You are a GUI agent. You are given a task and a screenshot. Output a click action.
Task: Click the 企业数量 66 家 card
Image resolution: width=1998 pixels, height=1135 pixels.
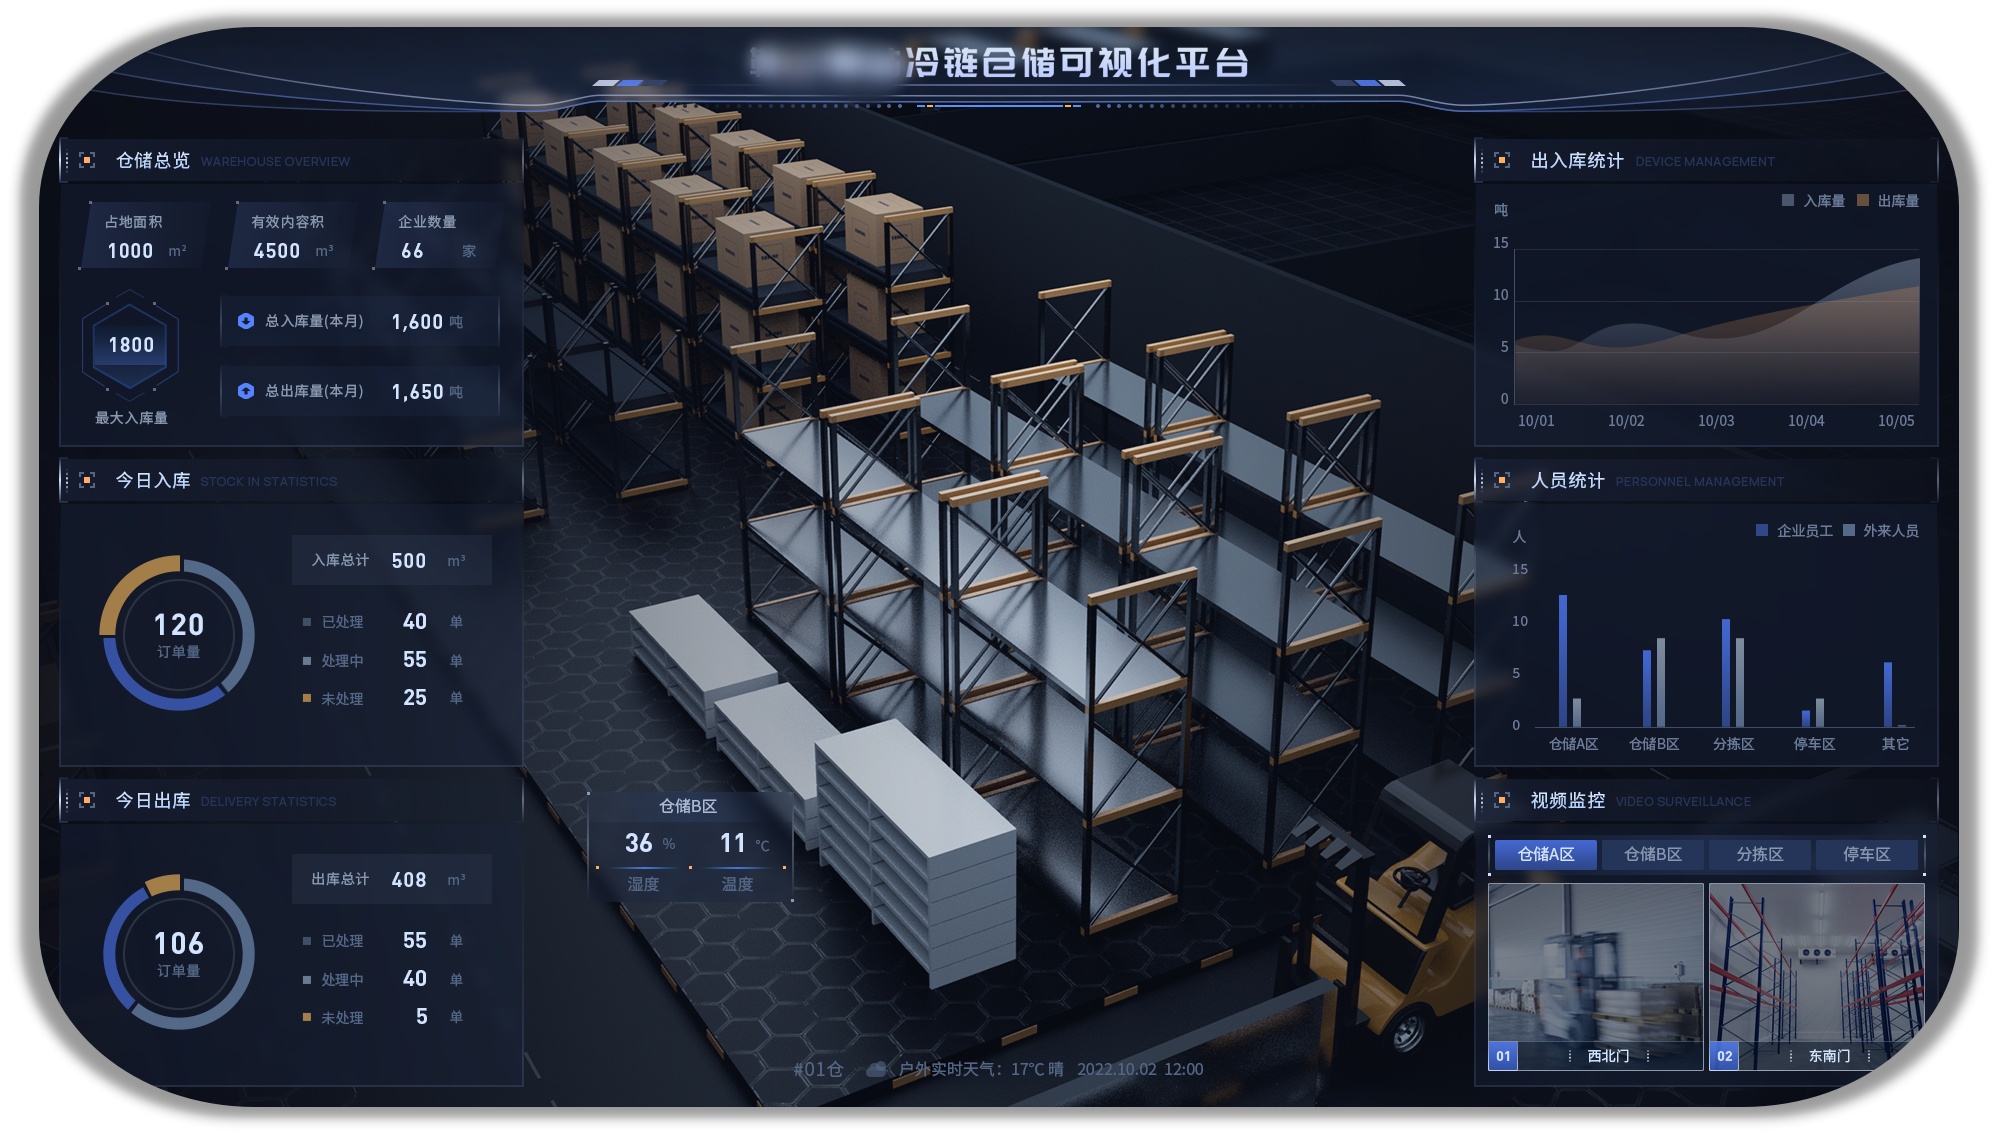coord(437,237)
